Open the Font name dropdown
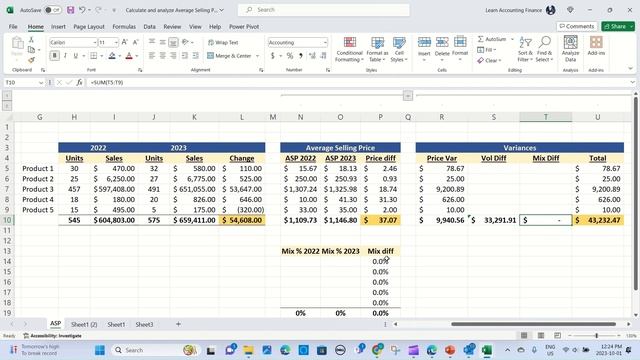 click(95, 42)
